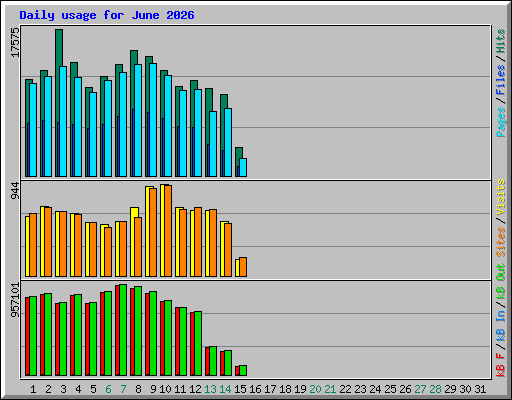The height and width of the screenshot is (400, 512).
Task: Click the 'Files' legend label
Action: tap(500, 80)
